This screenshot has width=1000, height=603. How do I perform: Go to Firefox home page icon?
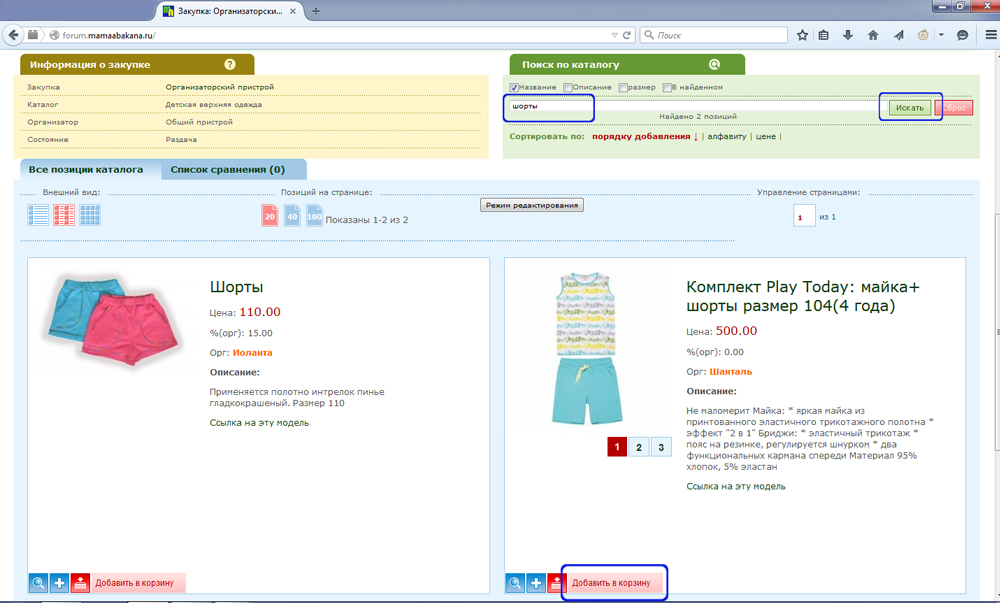point(873,35)
